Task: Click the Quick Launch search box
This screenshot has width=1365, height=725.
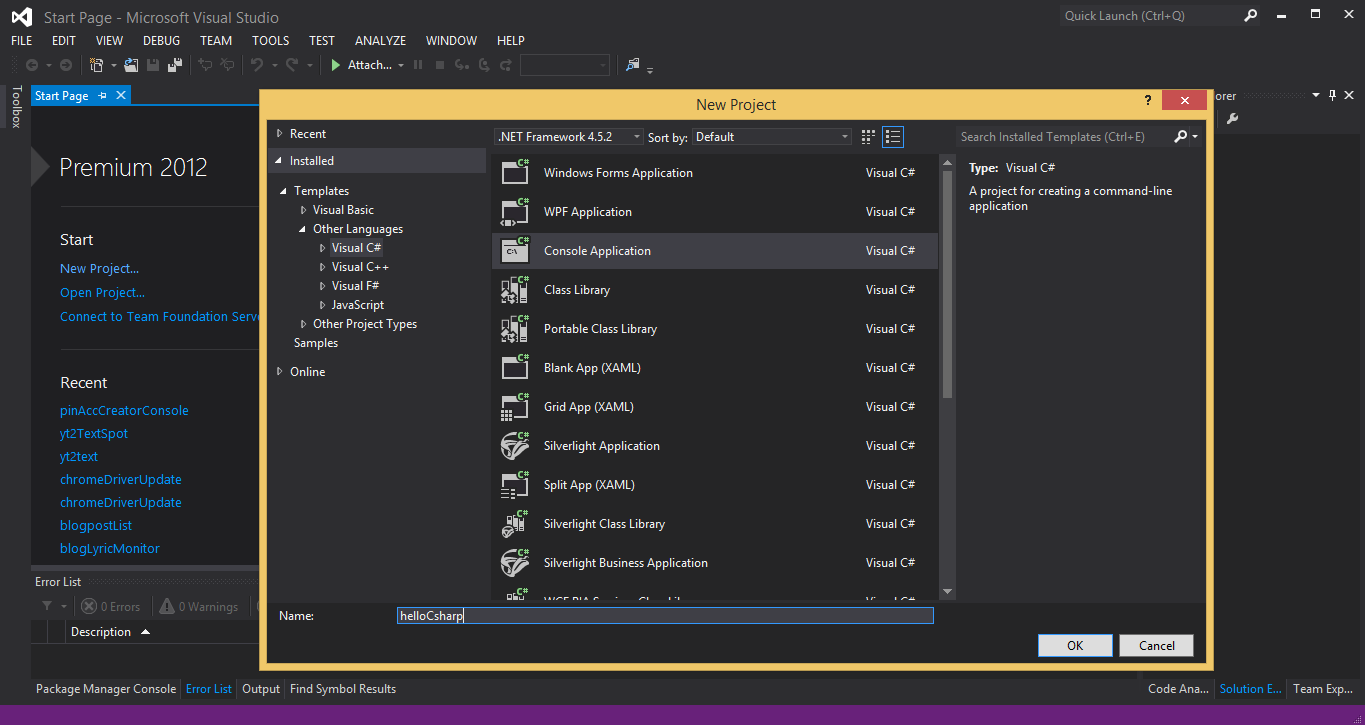Action: pyautogui.click(x=1148, y=16)
